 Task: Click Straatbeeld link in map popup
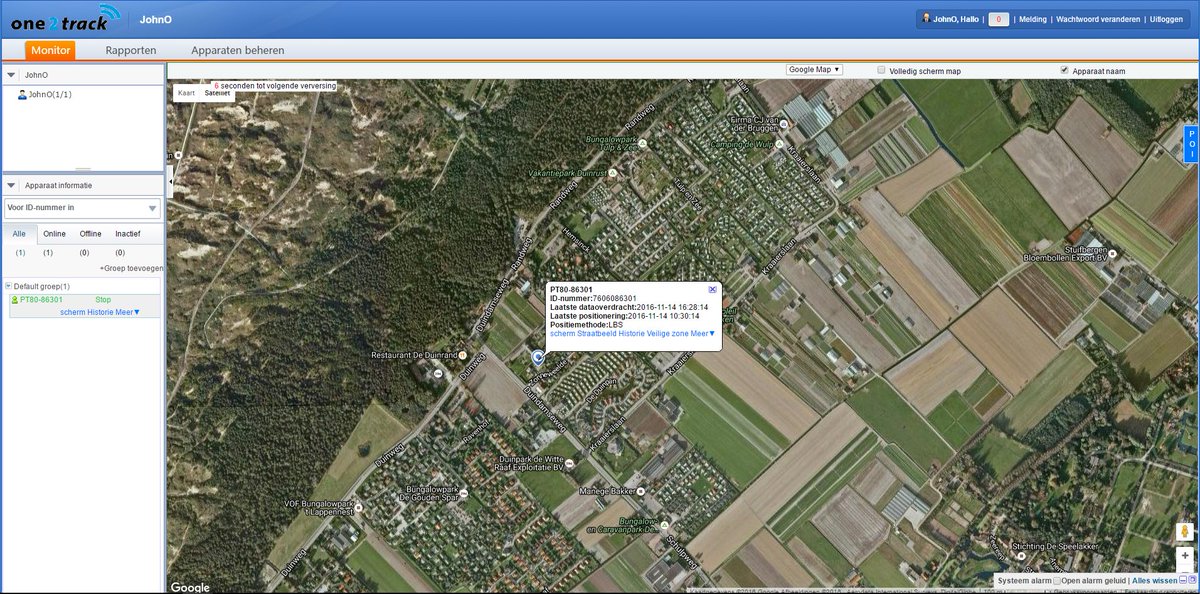coord(597,333)
